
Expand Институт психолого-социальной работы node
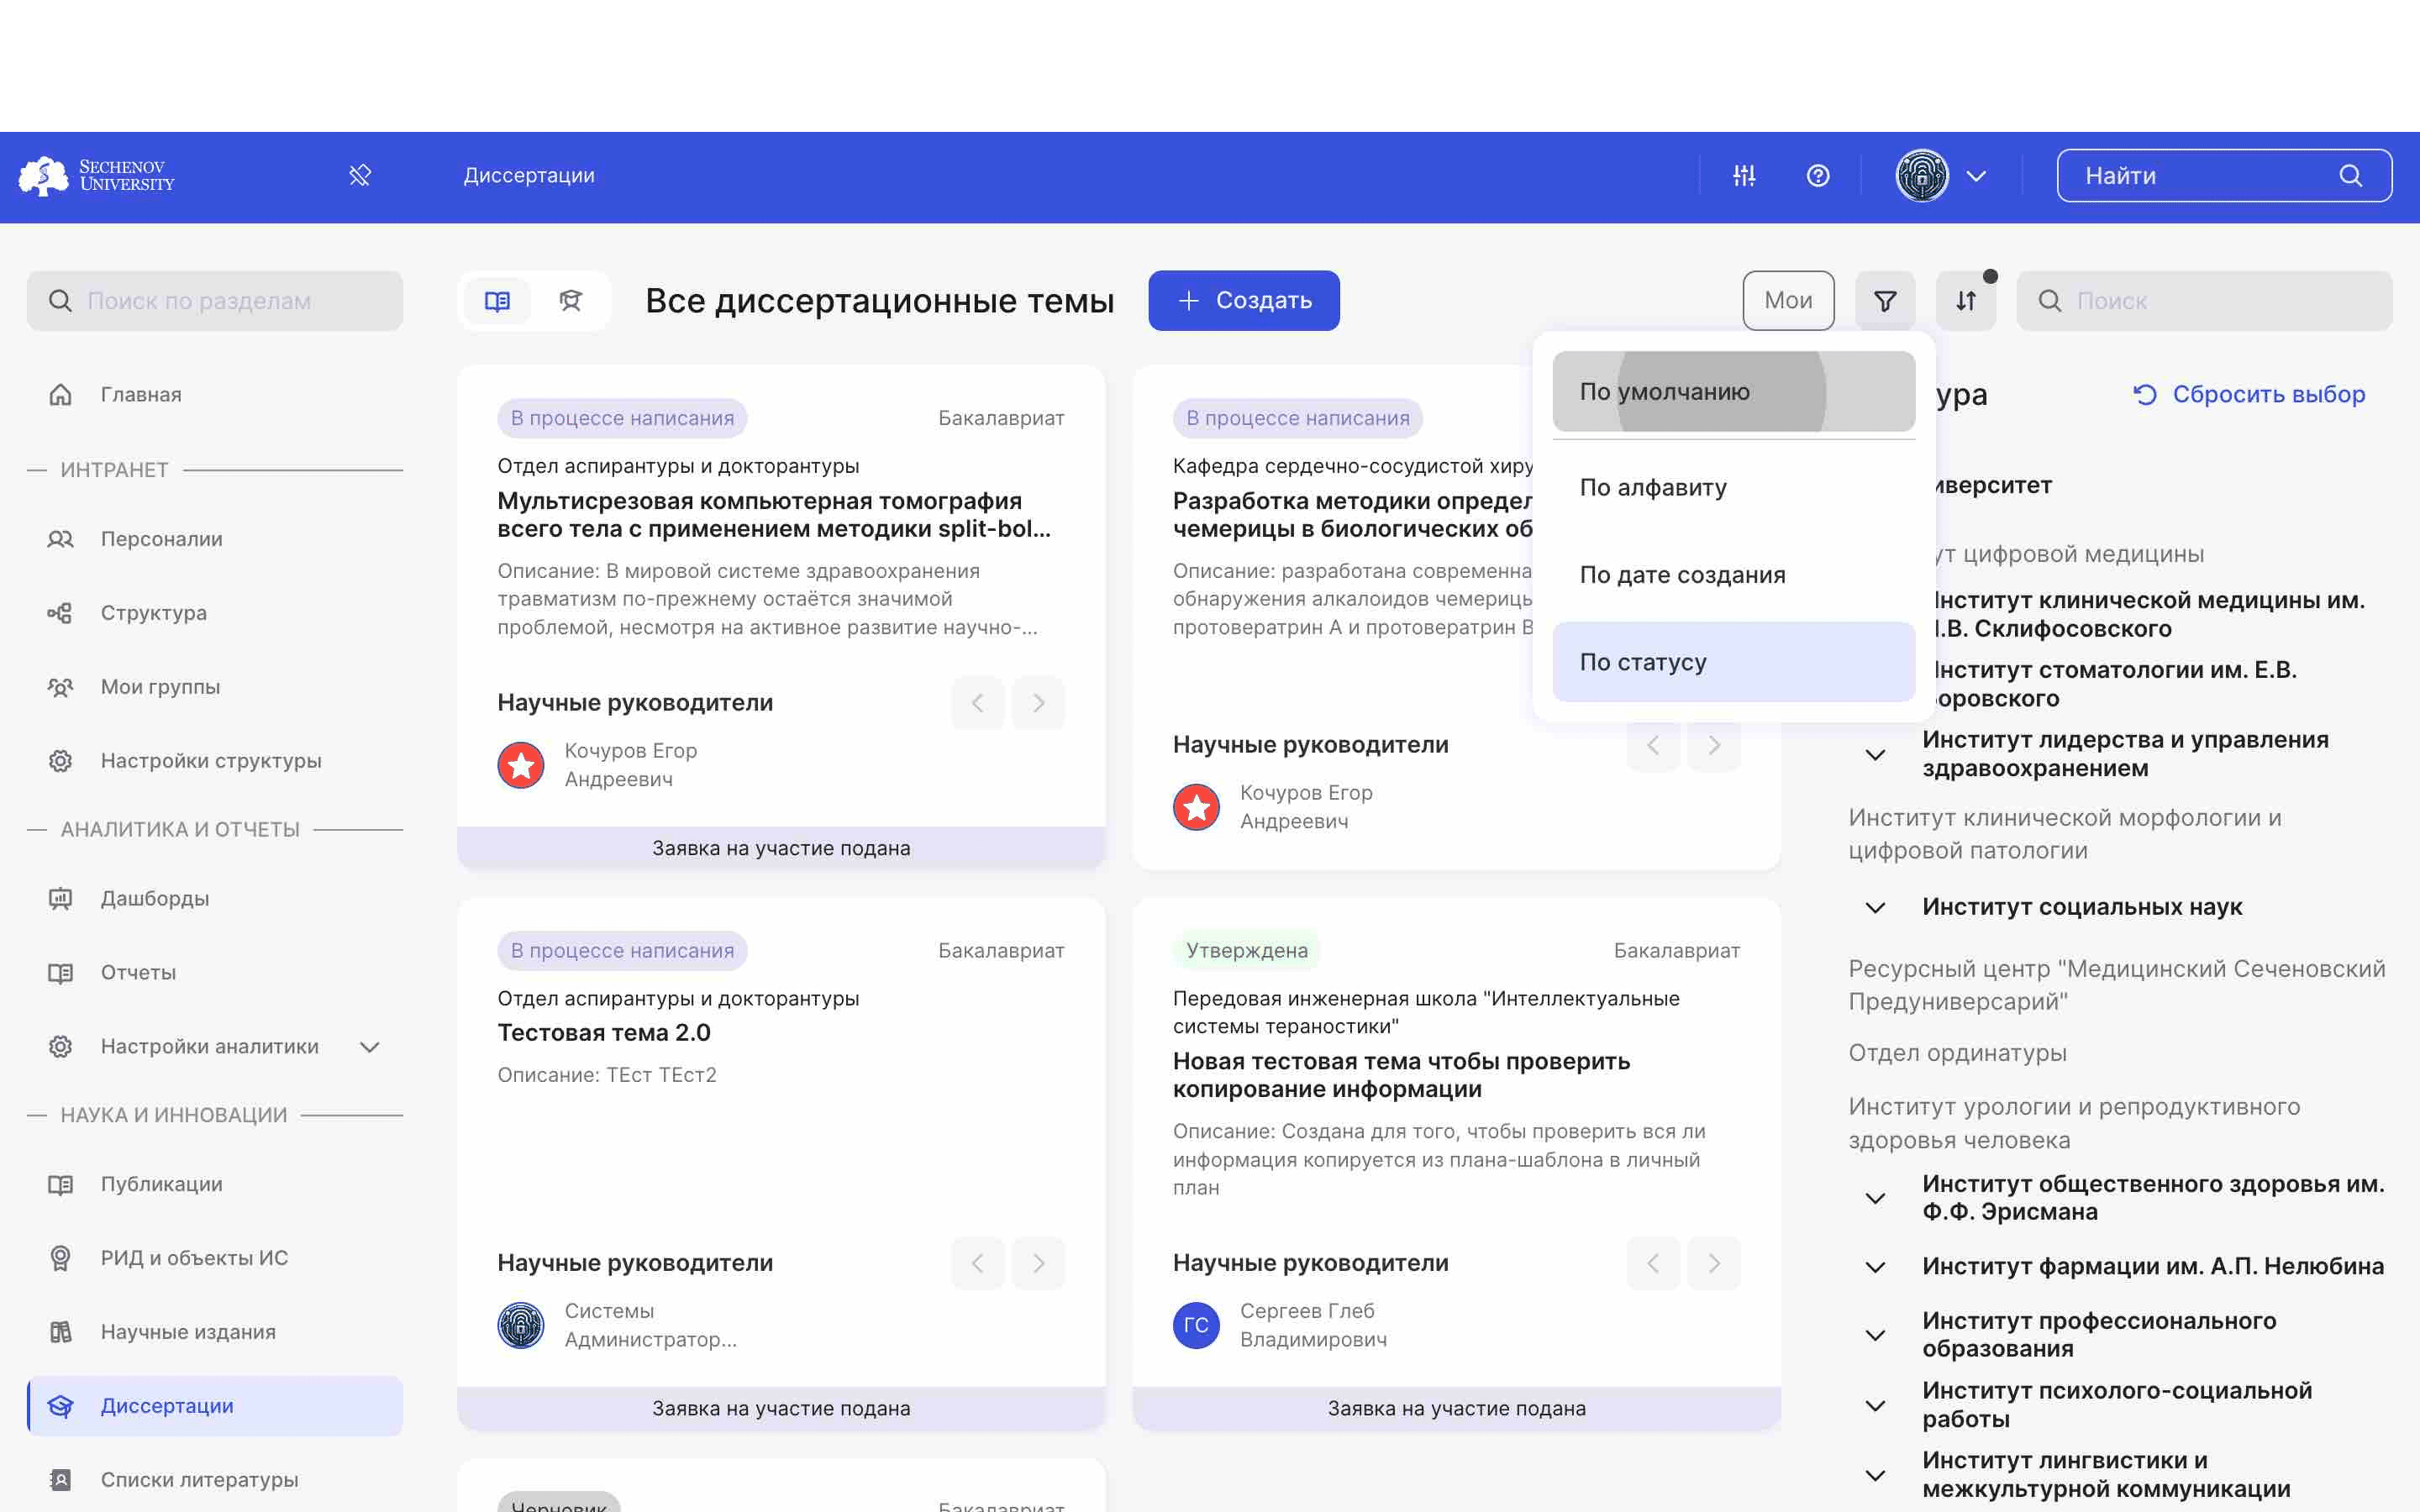(x=1875, y=1405)
